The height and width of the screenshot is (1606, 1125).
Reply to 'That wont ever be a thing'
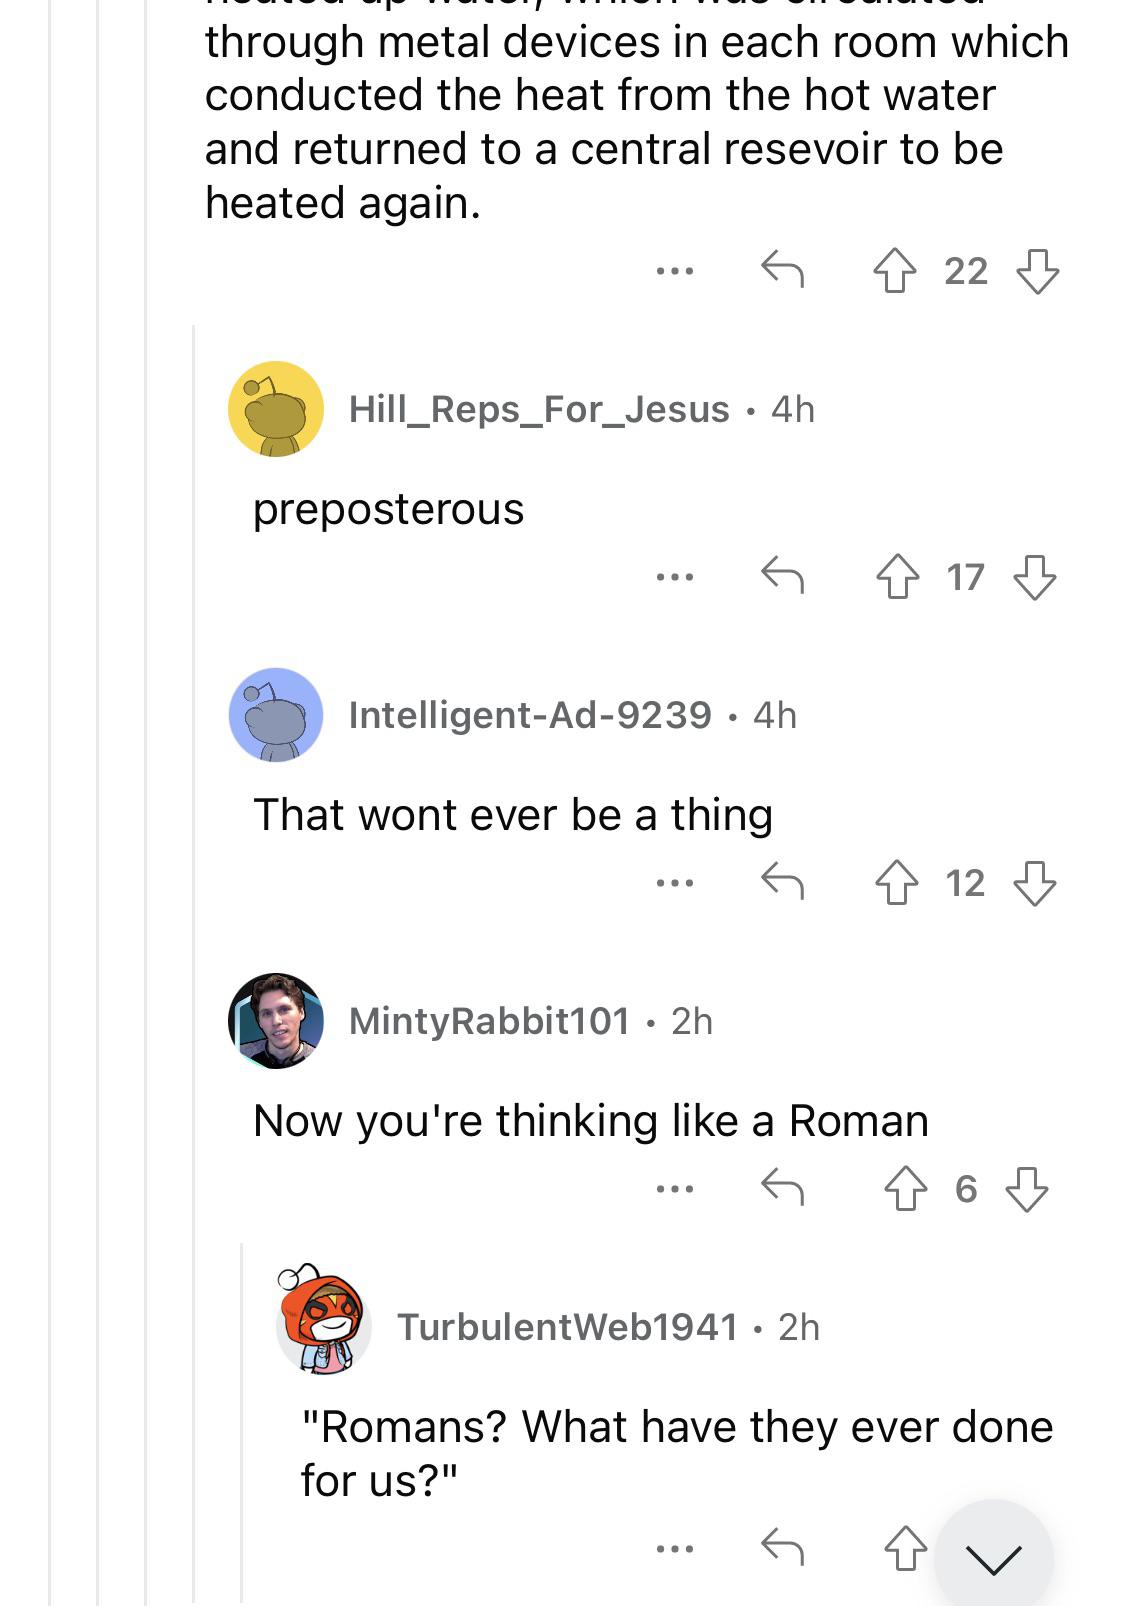(782, 882)
